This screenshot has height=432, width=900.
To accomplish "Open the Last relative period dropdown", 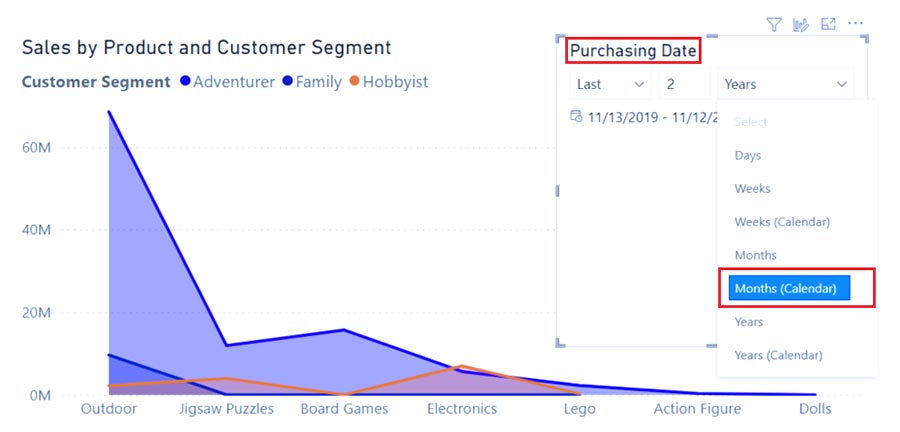I will pyautogui.click(x=612, y=84).
